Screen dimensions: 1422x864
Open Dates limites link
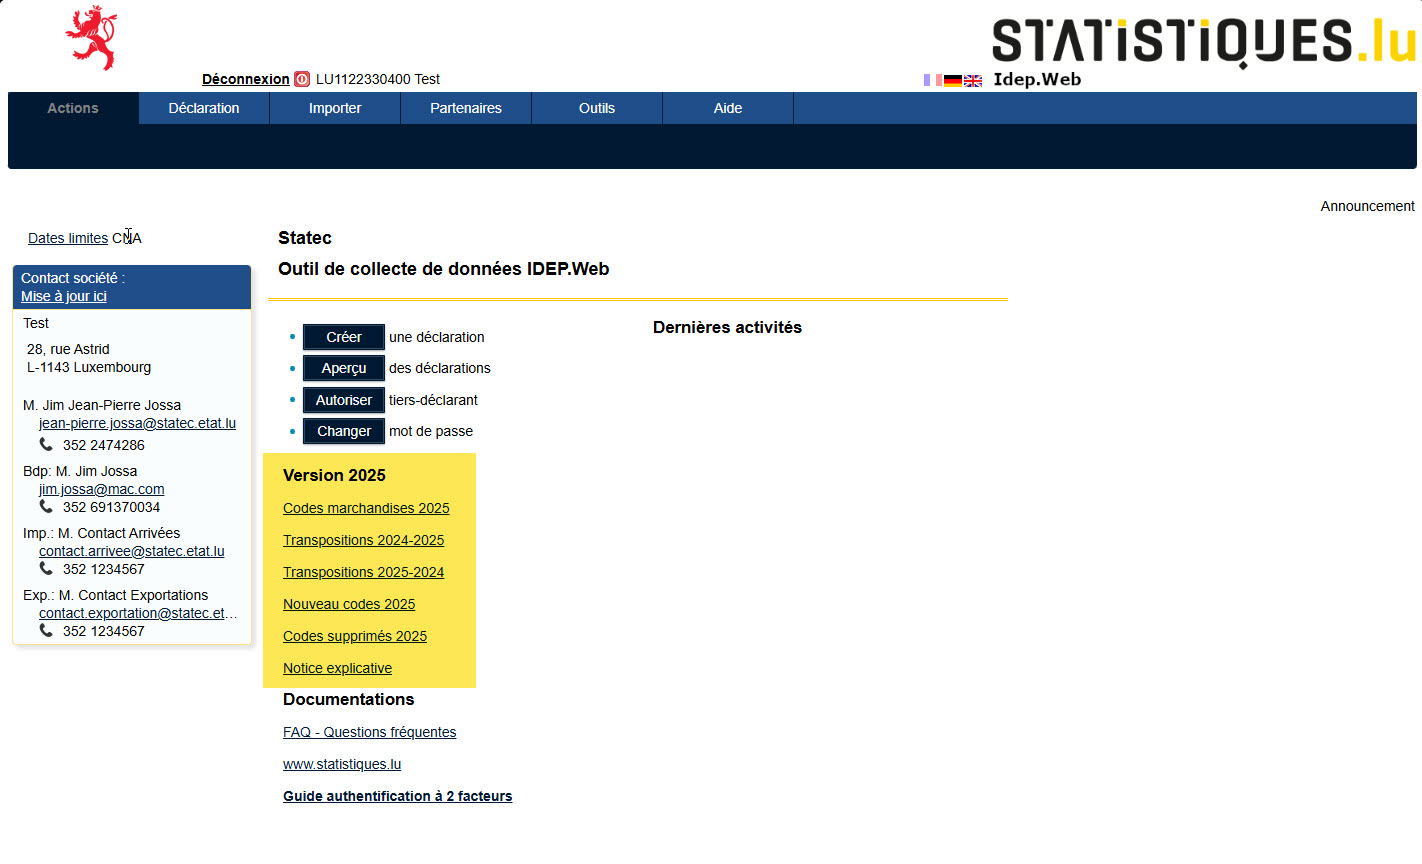(68, 238)
